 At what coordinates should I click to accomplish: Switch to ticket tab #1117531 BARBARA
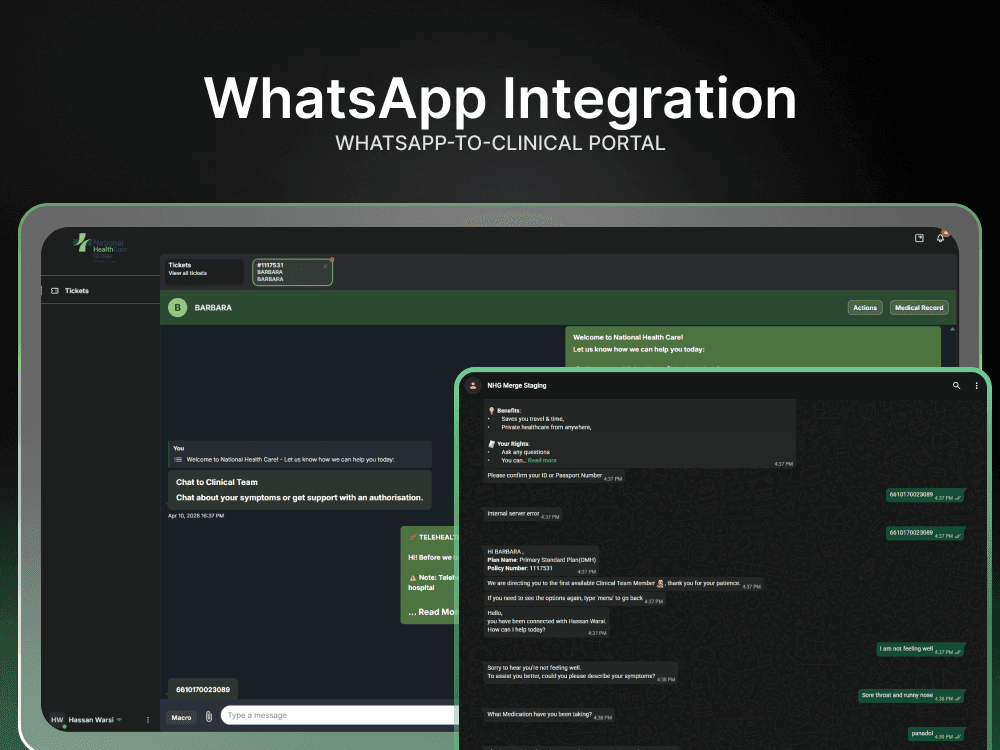coord(291,272)
